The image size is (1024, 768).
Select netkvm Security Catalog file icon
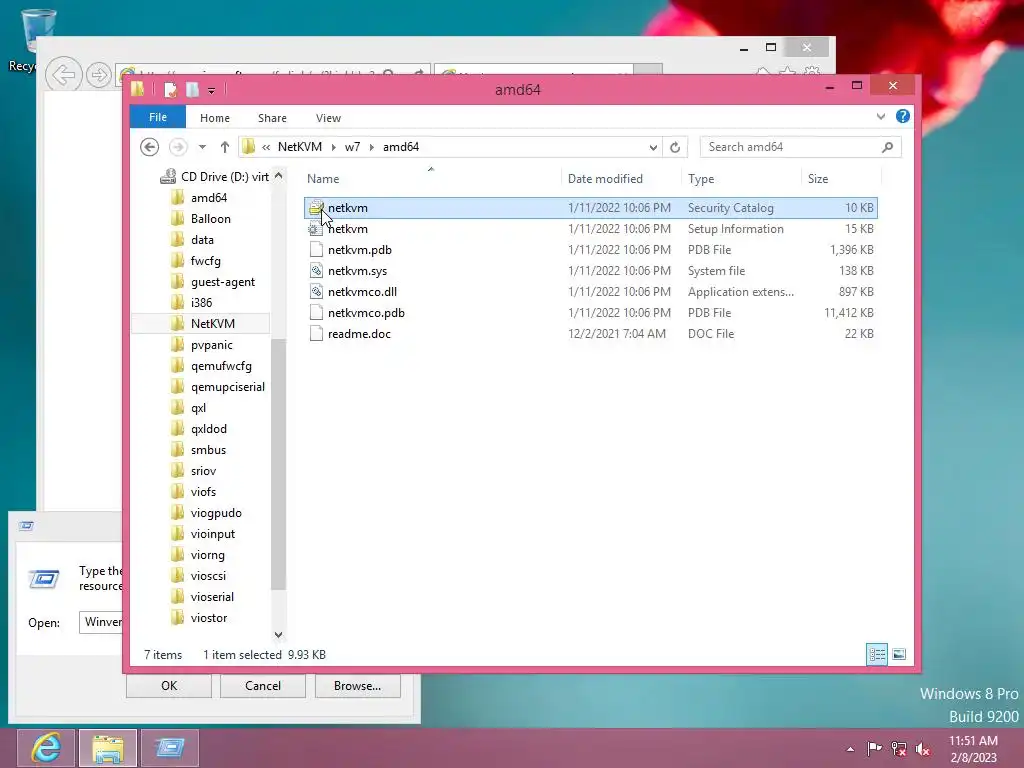[x=316, y=208]
